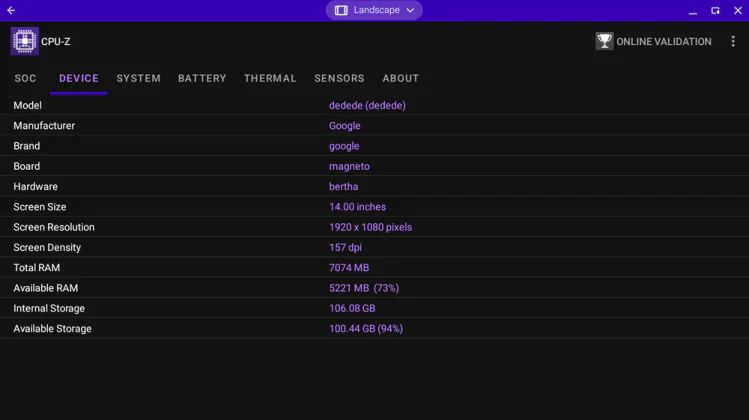Click the Available RAM label

pos(45,288)
